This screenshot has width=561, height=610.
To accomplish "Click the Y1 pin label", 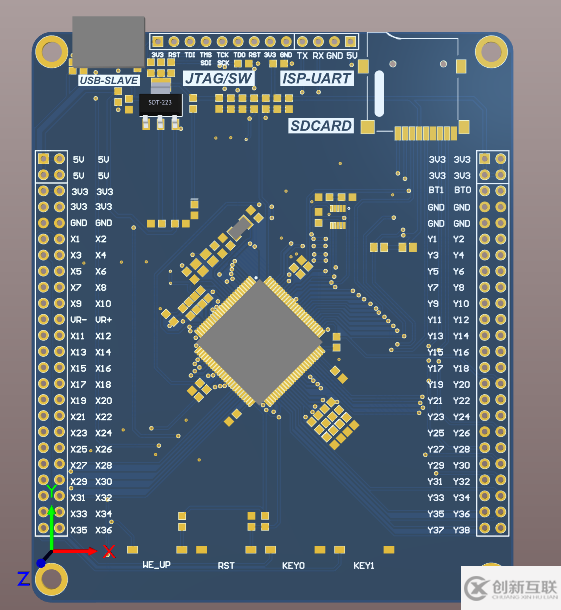I will 432,239.
